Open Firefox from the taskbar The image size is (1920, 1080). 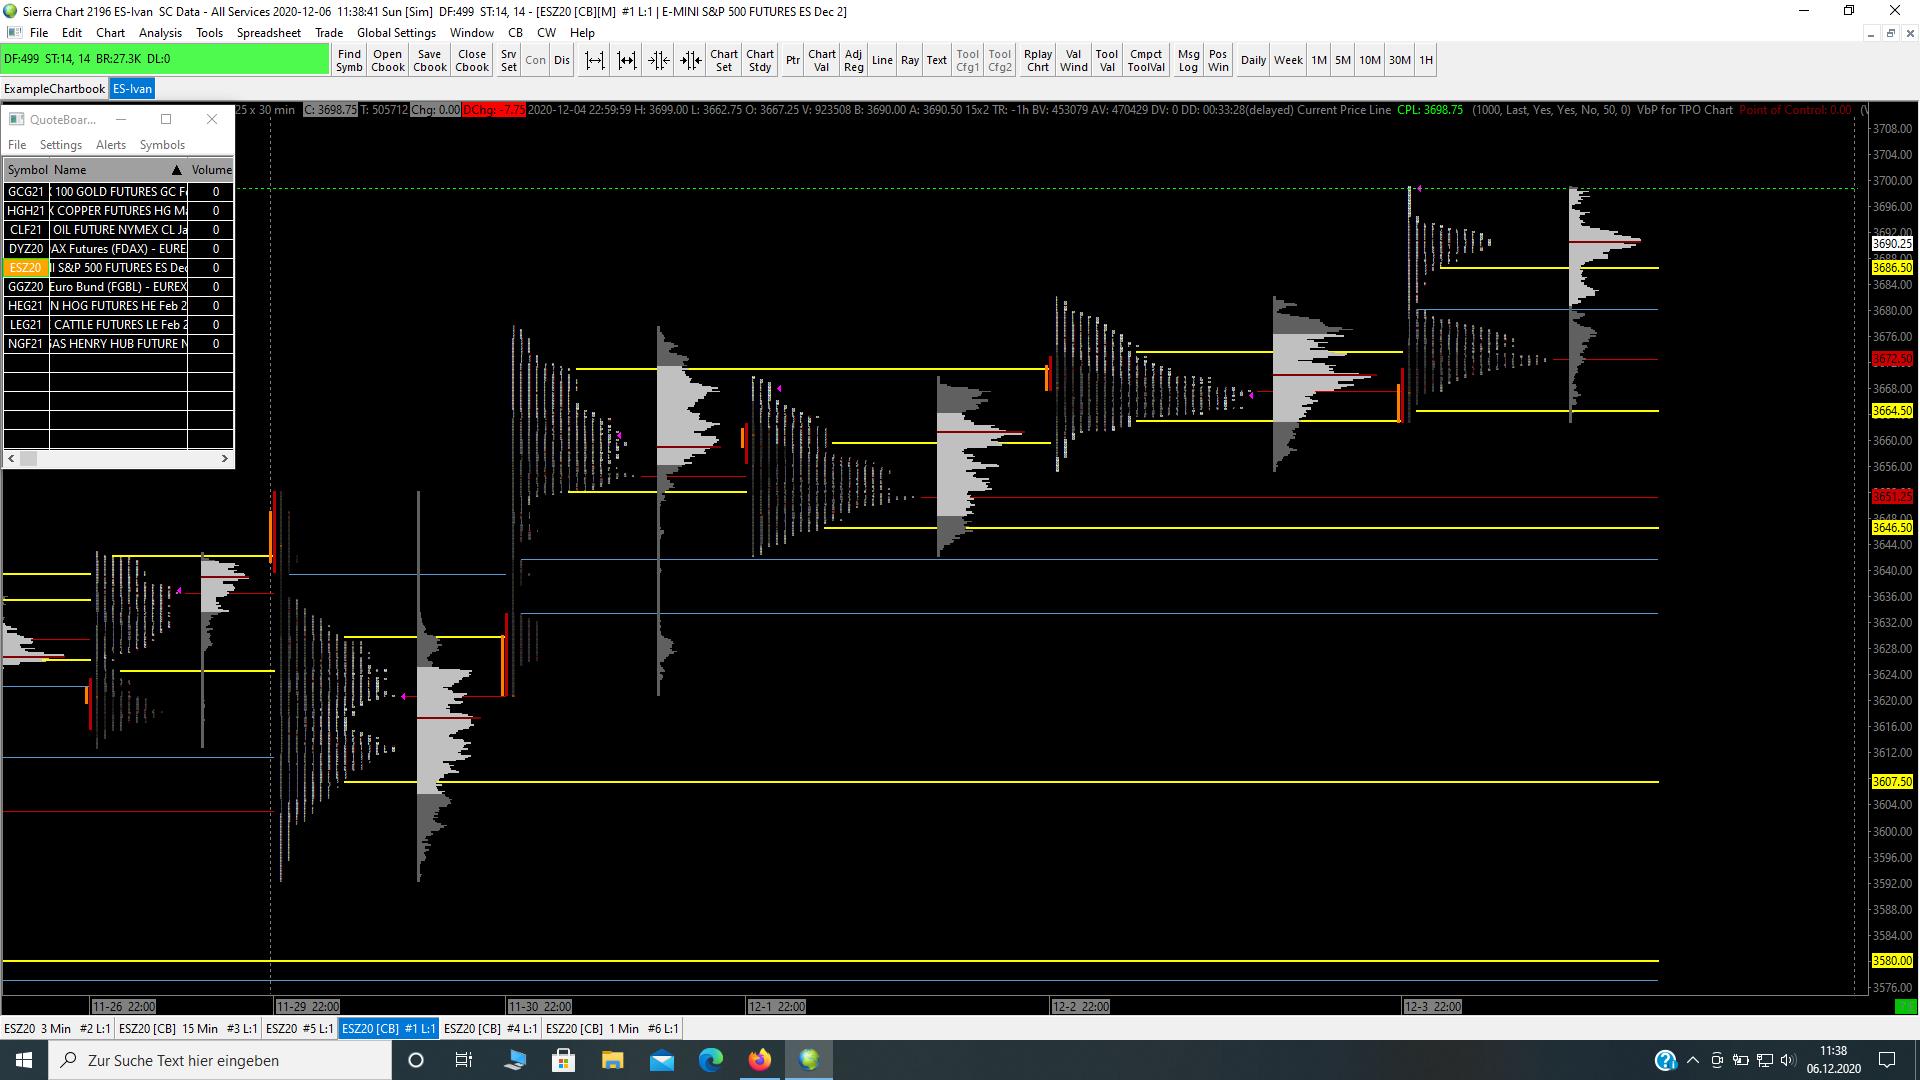pyautogui.click(x=760, y=1060)
